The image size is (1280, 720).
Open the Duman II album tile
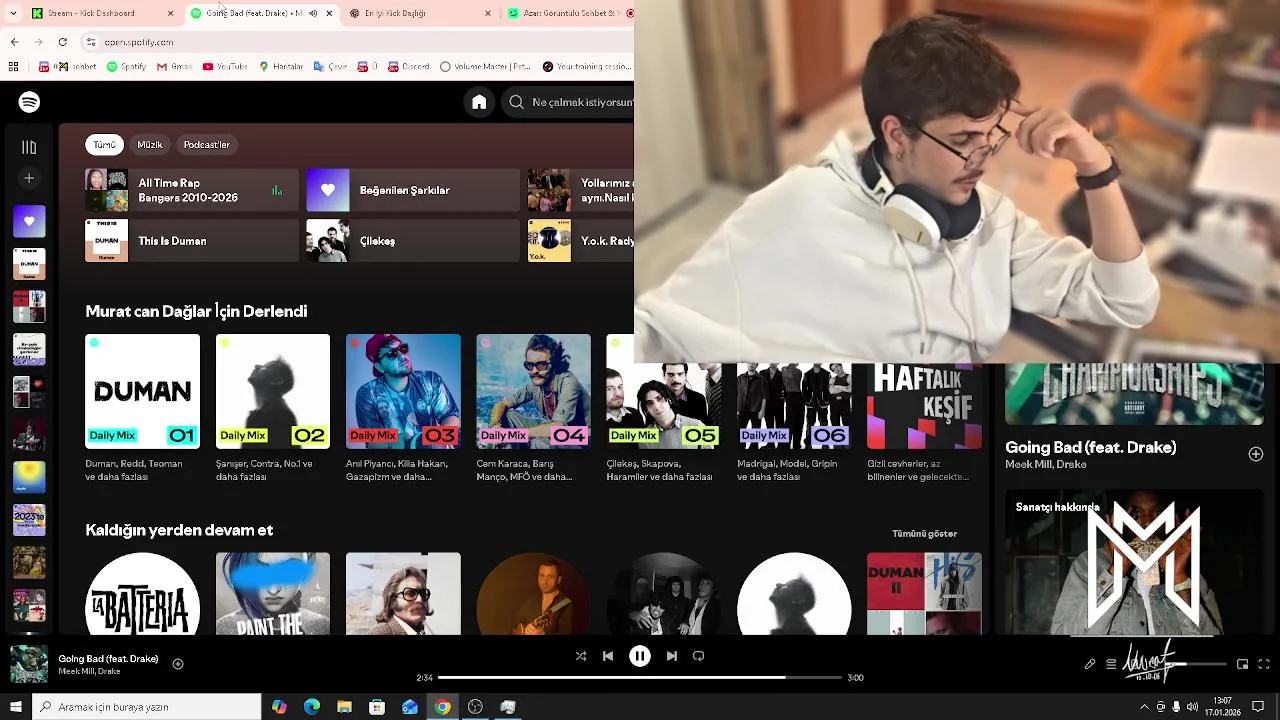pos(924,594)
